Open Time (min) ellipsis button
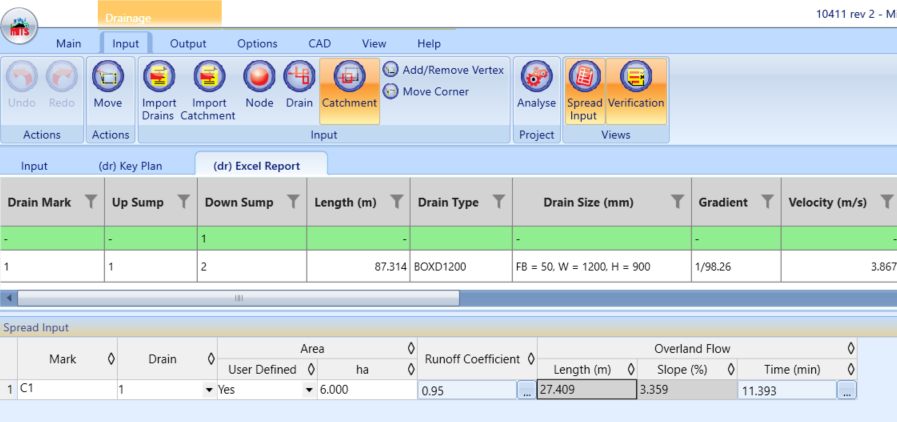 (x=847, y=391)
